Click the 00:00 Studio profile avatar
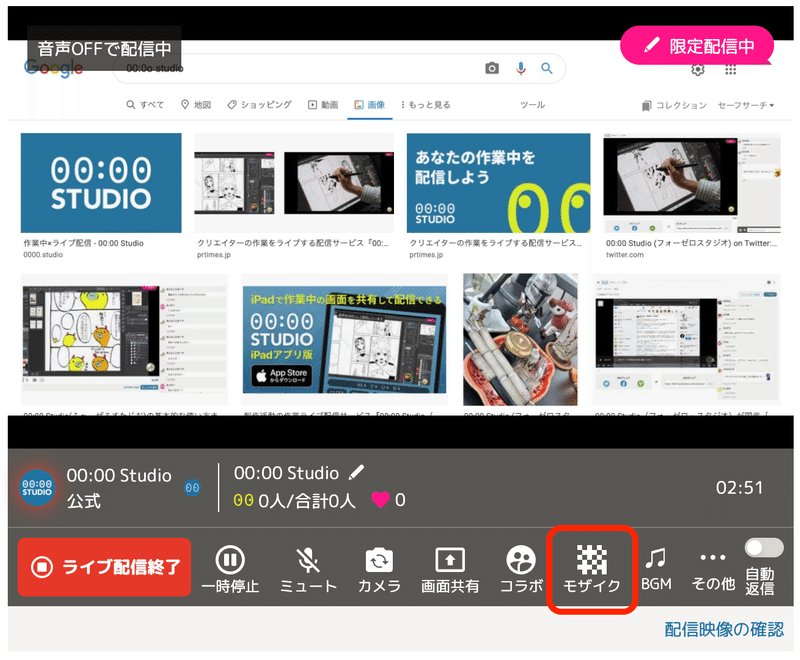Viewport: 800px width, 660px height. [37, 488]
